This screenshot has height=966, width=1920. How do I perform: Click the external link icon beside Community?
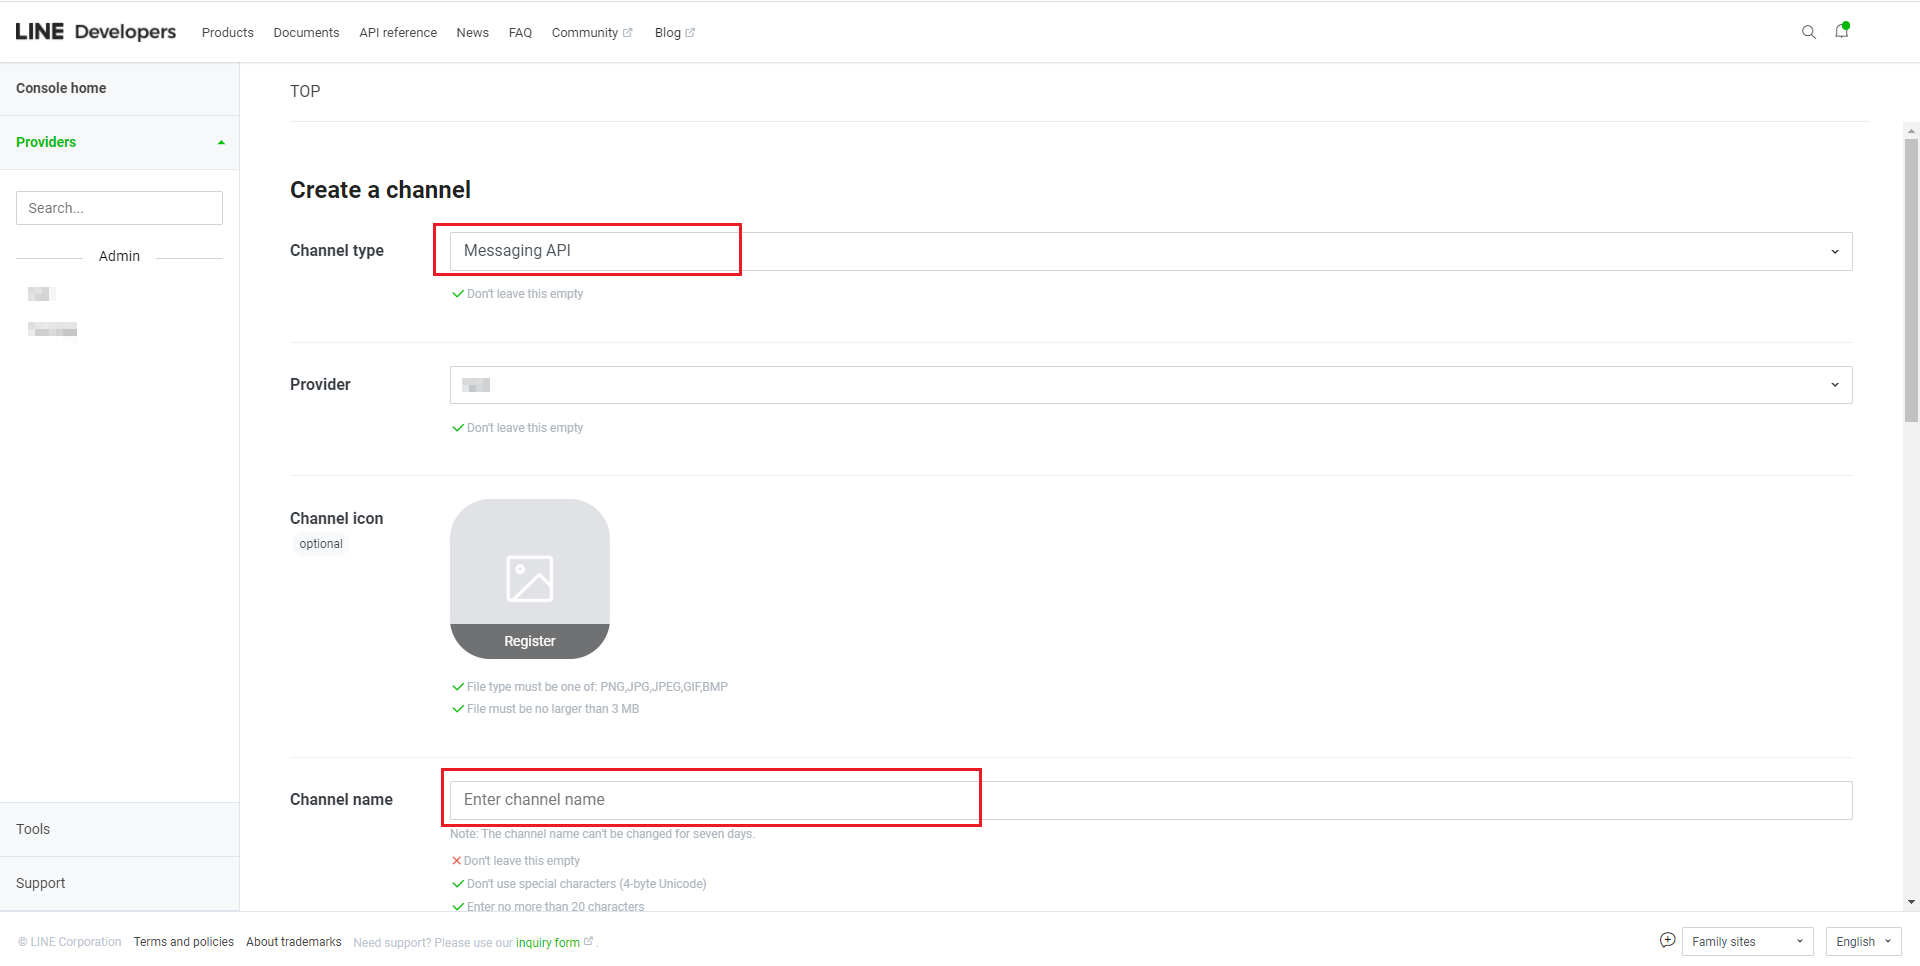[x=627, y=31]
